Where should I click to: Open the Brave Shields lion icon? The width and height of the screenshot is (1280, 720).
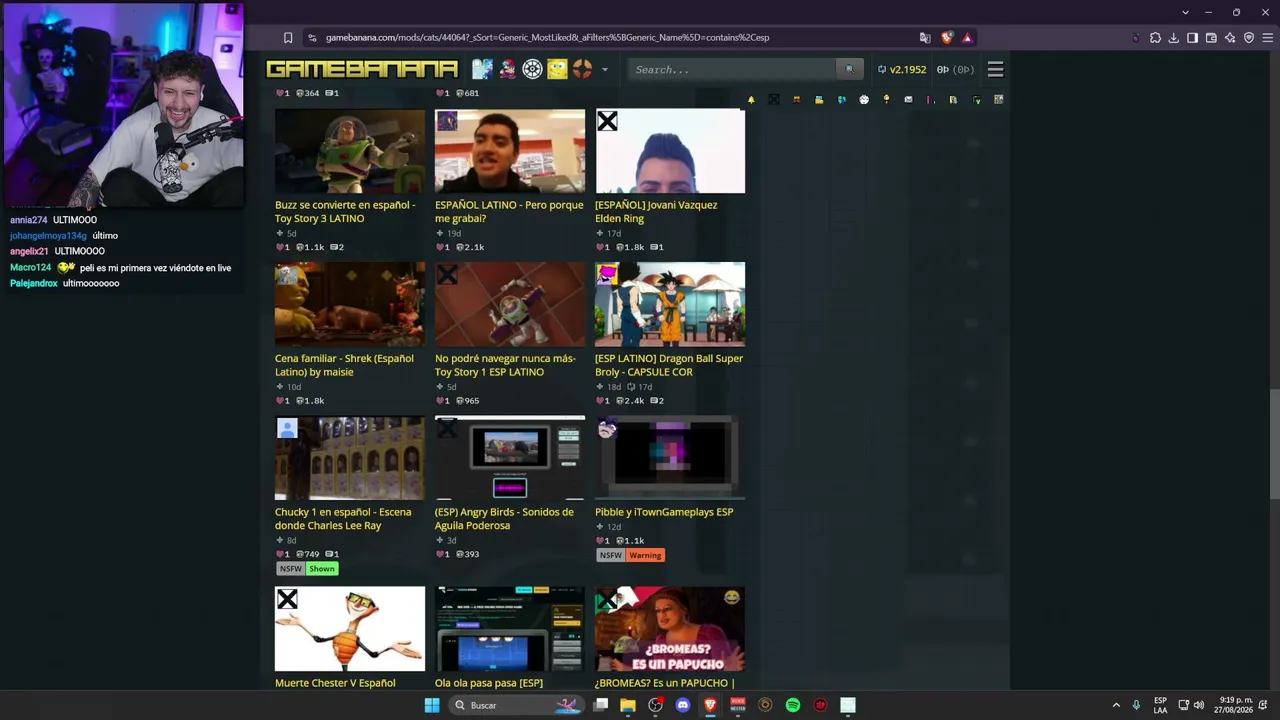[x=947, y=38]
